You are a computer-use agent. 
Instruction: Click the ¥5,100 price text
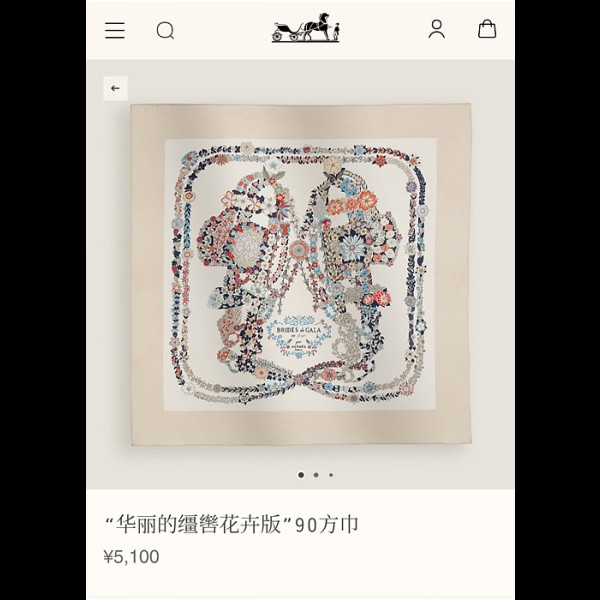131,557
